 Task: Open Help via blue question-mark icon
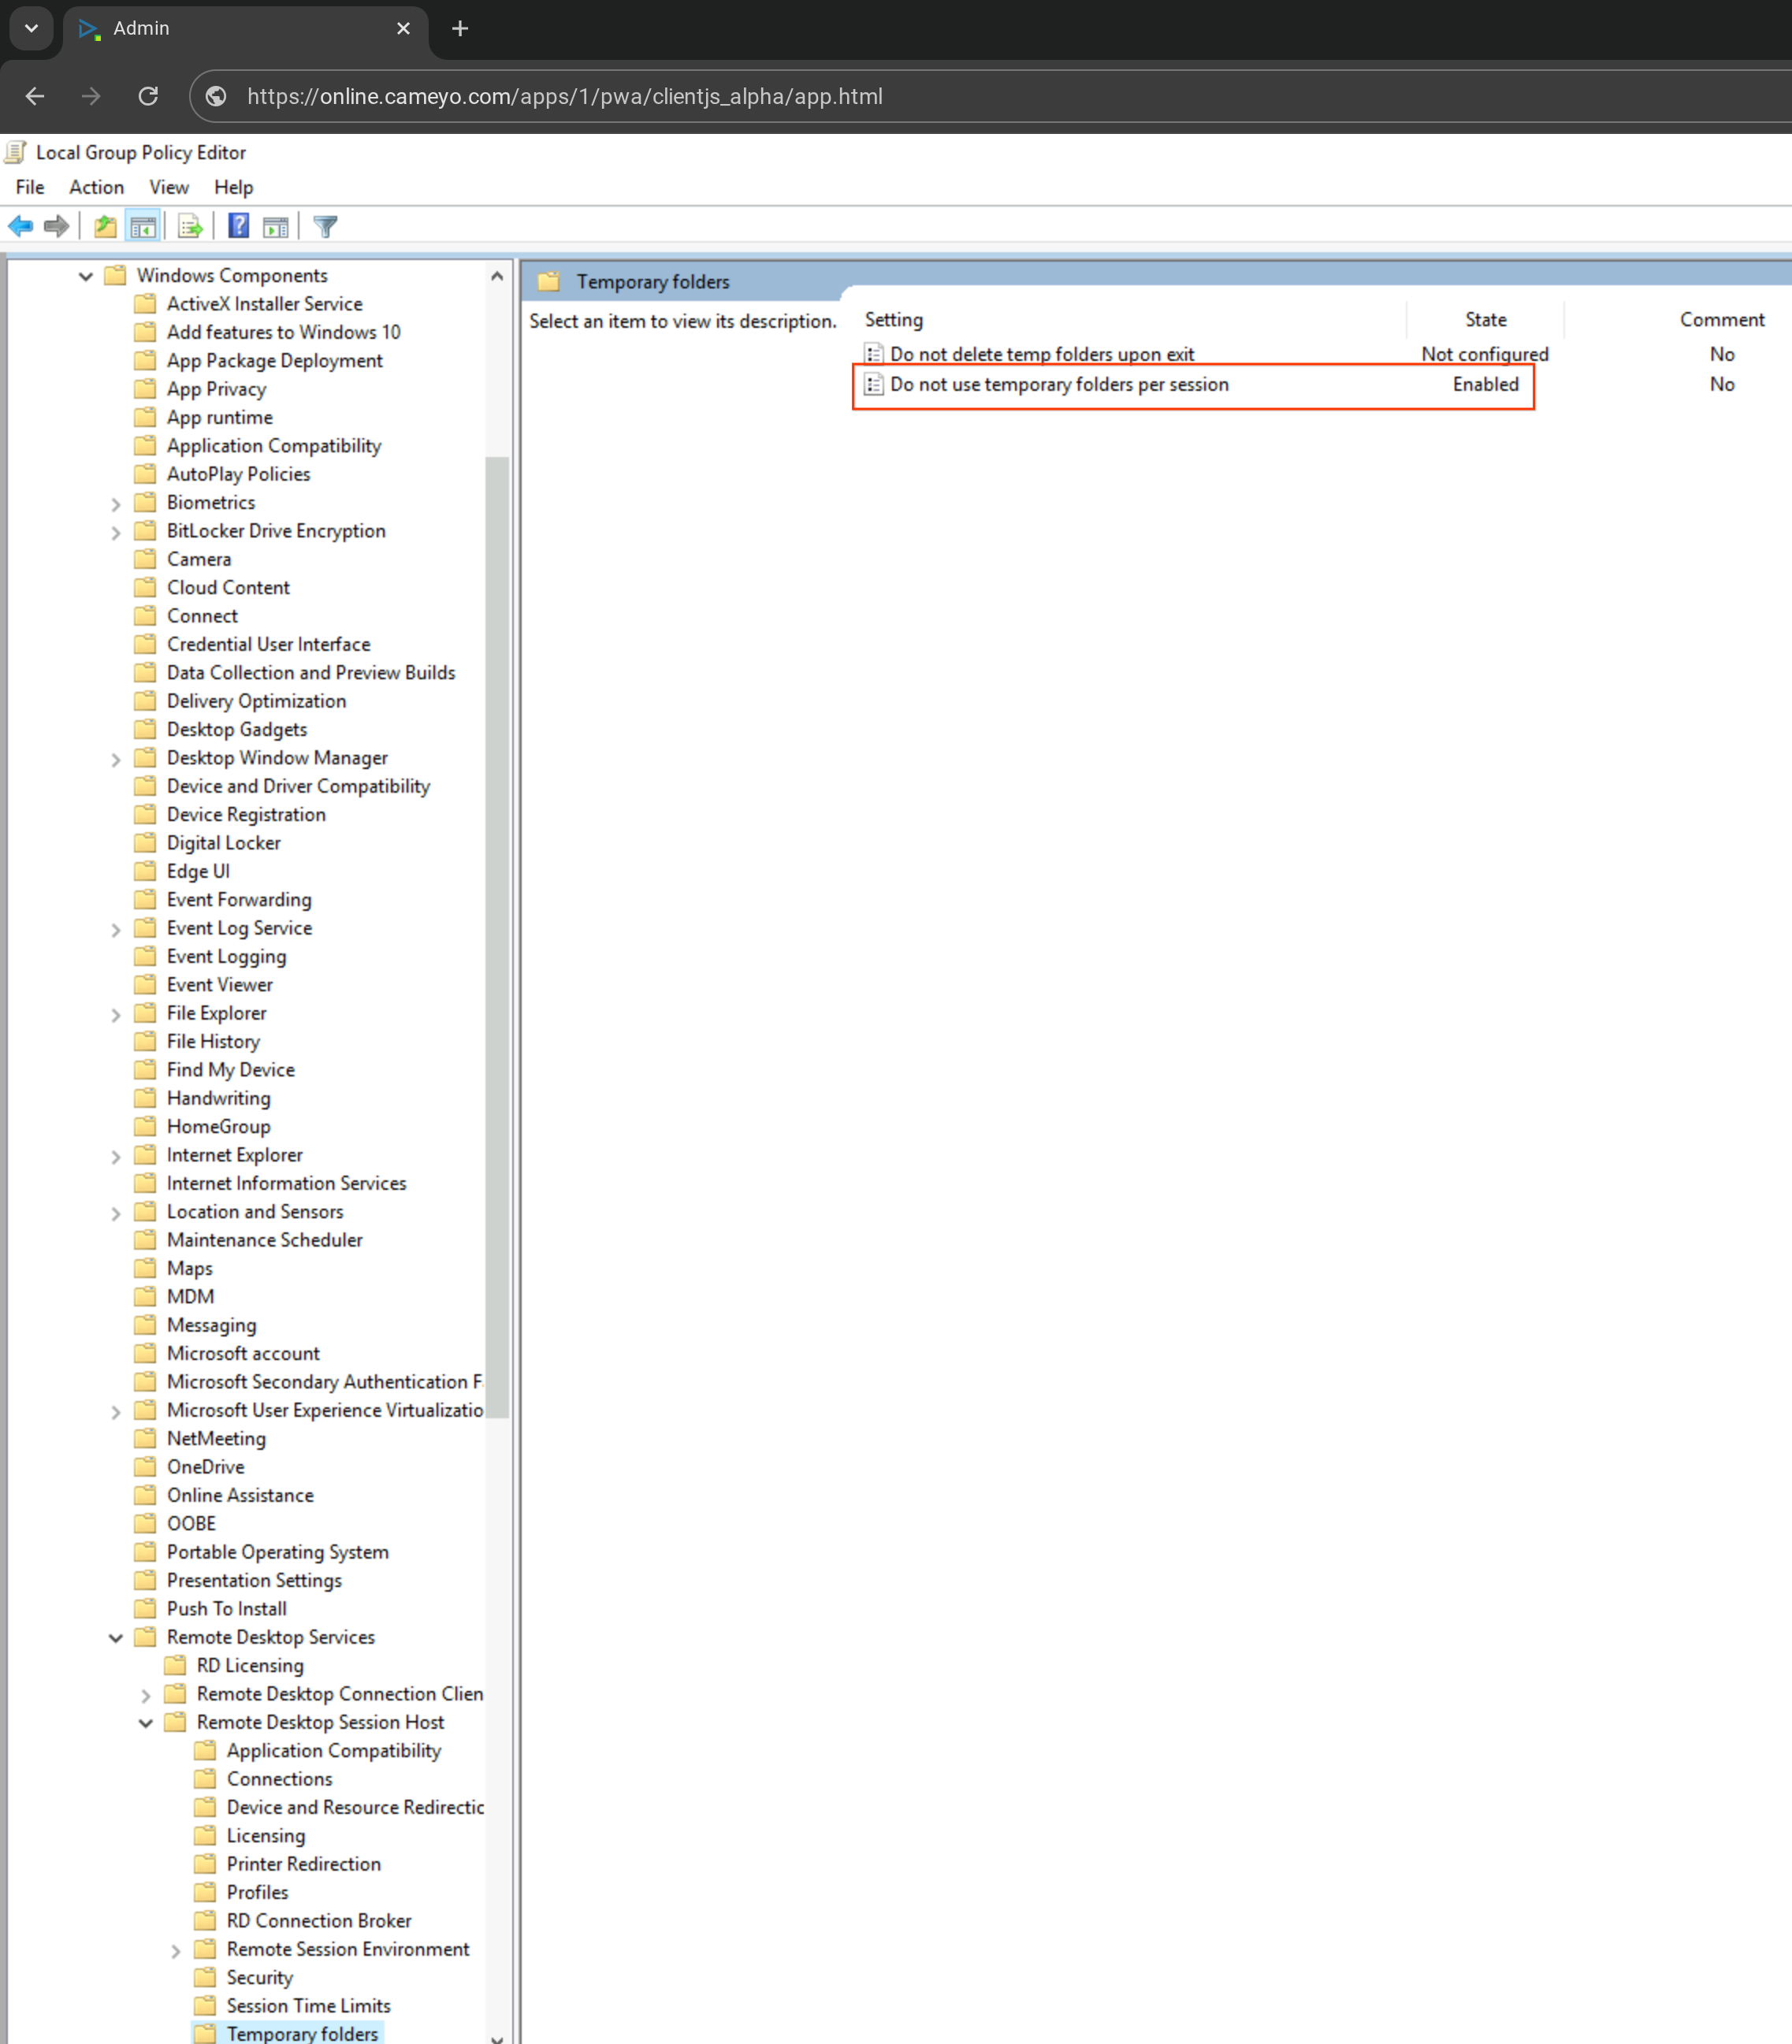[x=238, y=227]
